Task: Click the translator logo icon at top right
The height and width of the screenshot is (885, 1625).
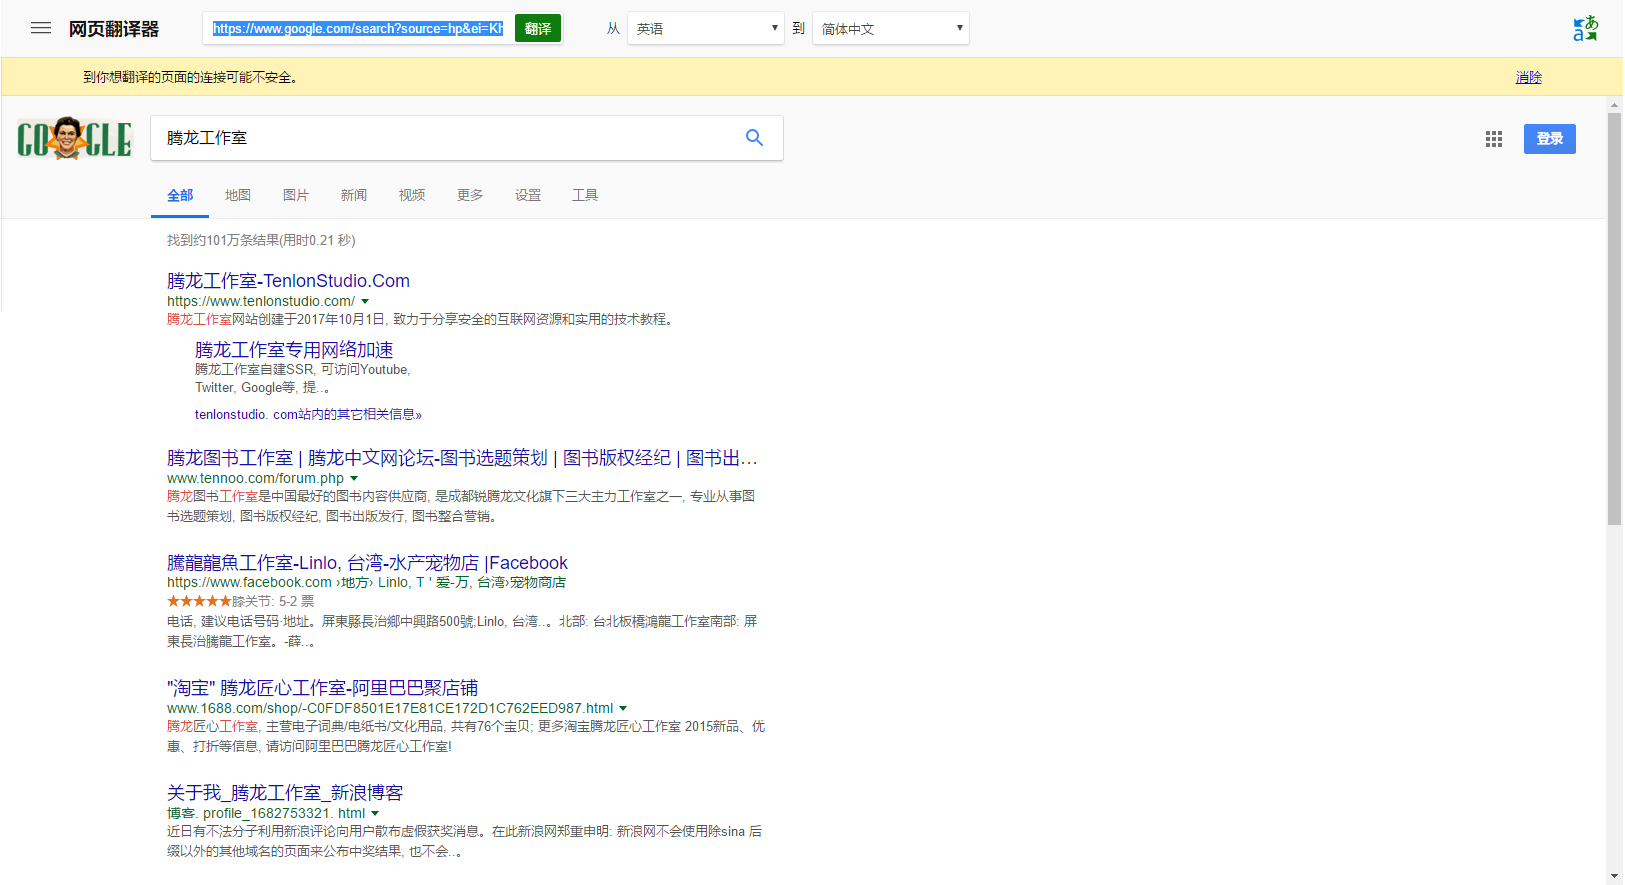Action: click(1585, 28)
